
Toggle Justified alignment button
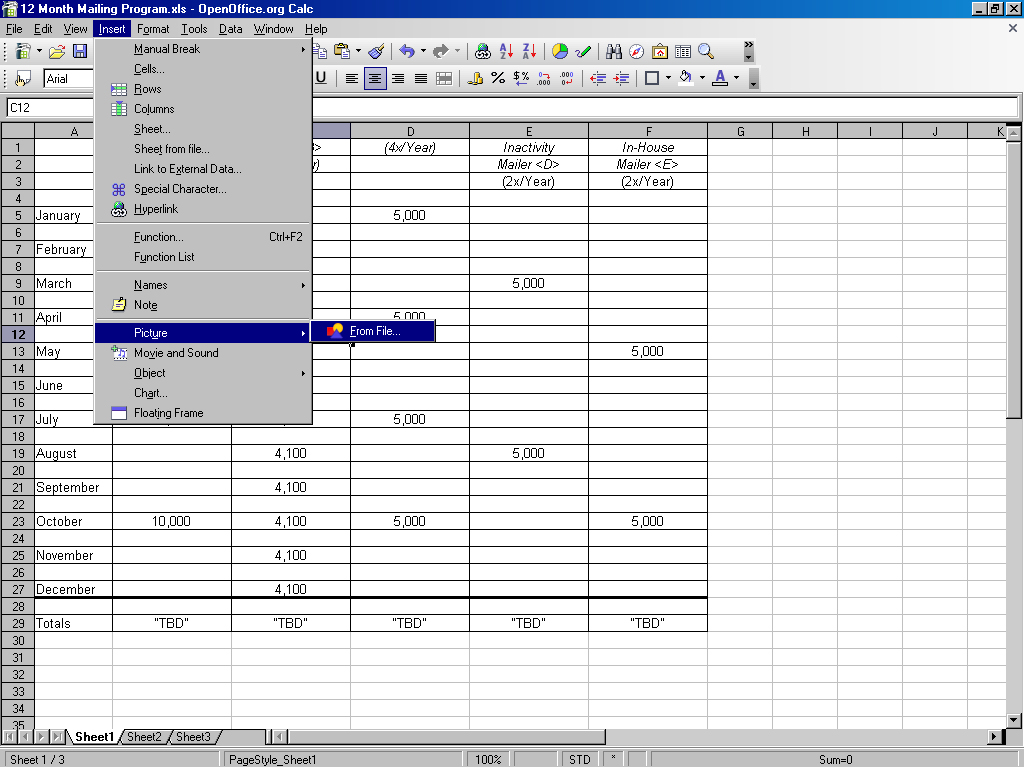421,78
